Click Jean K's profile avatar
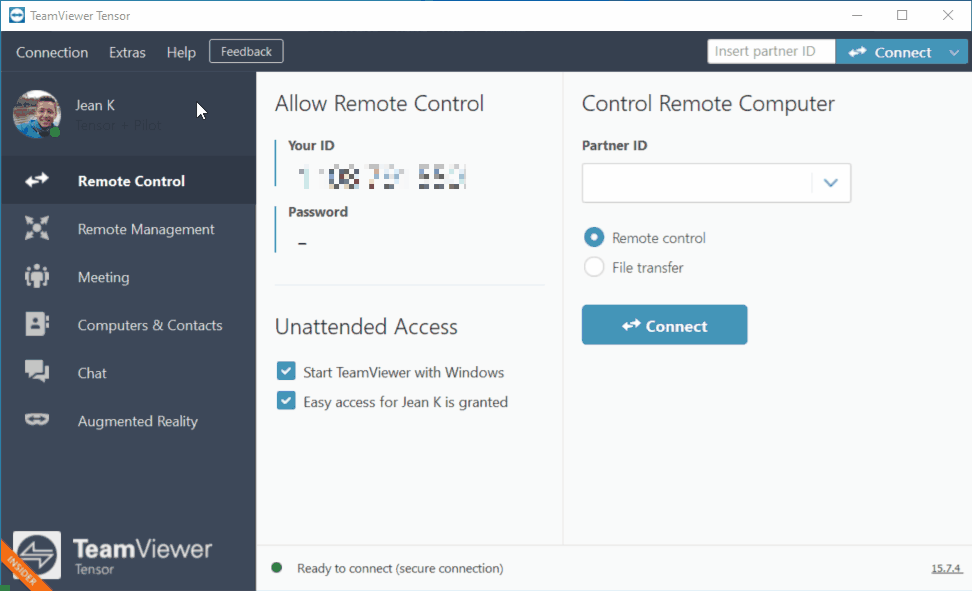Image resolution: width=972 pixels, height=591 pixels. coord(37,114)
